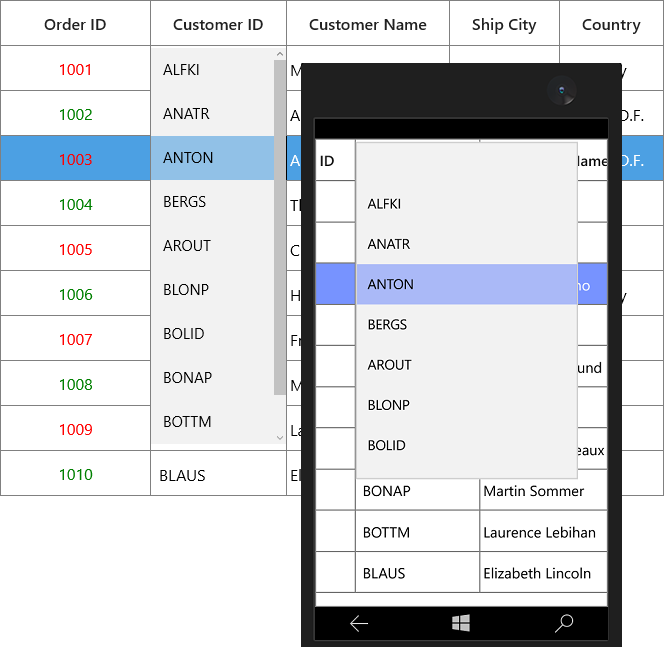
Task: Tap the Laurence Lebihan cell on phone
Action: coord(544,531)
